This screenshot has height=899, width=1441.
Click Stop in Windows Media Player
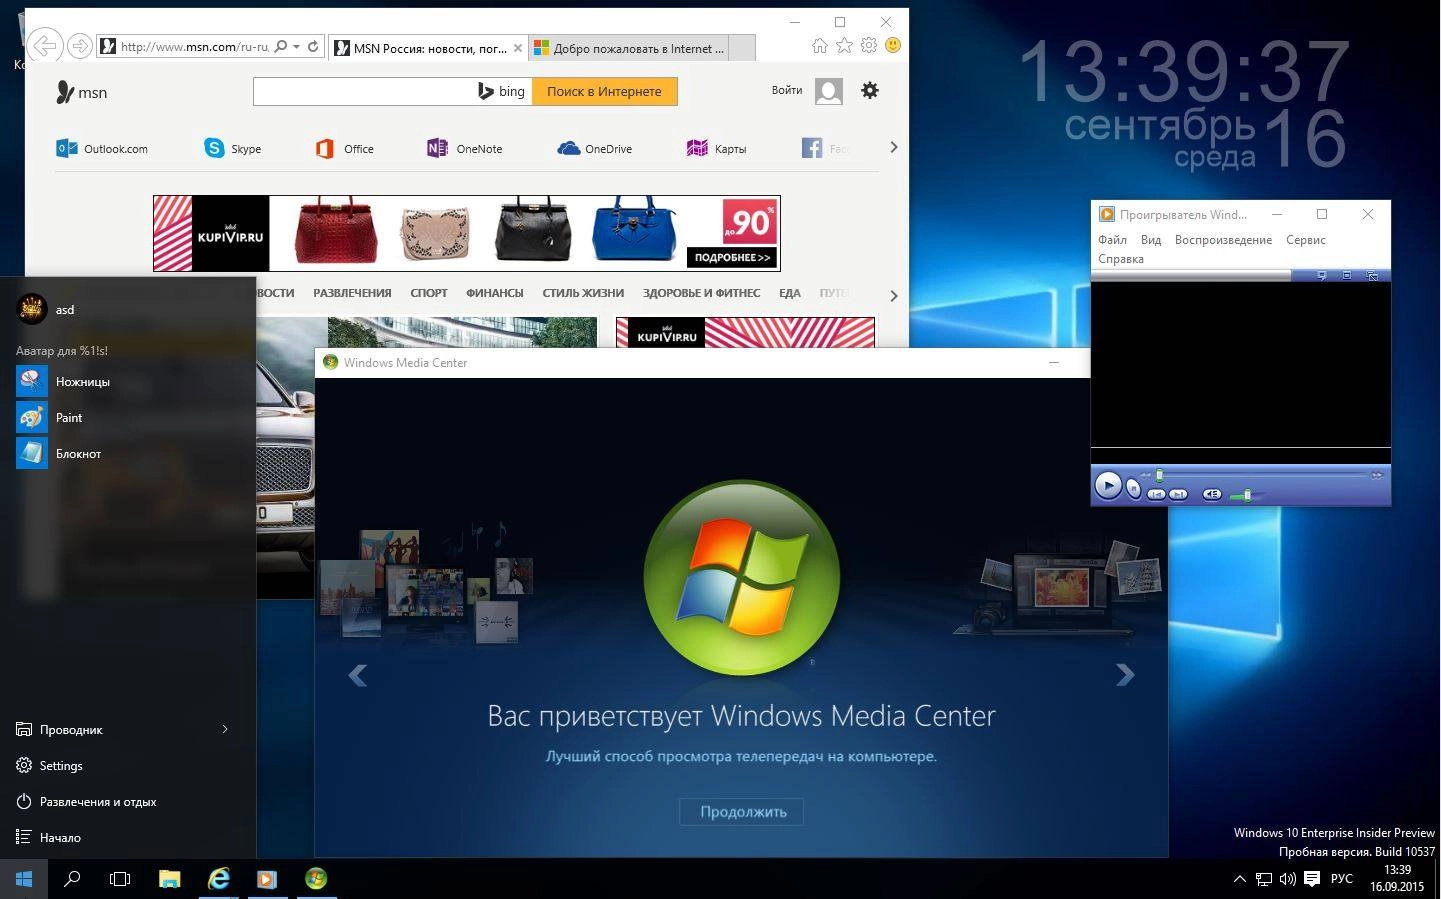tap(1133, 488)
